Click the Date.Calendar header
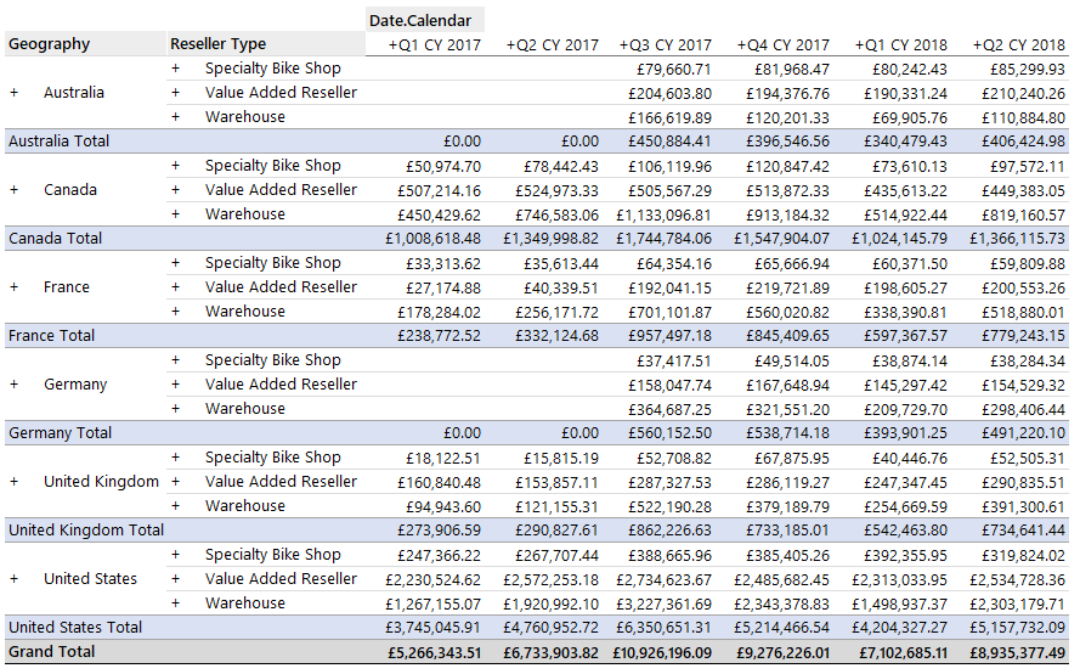Screen dimensions: 1070x671 (420, 19)
